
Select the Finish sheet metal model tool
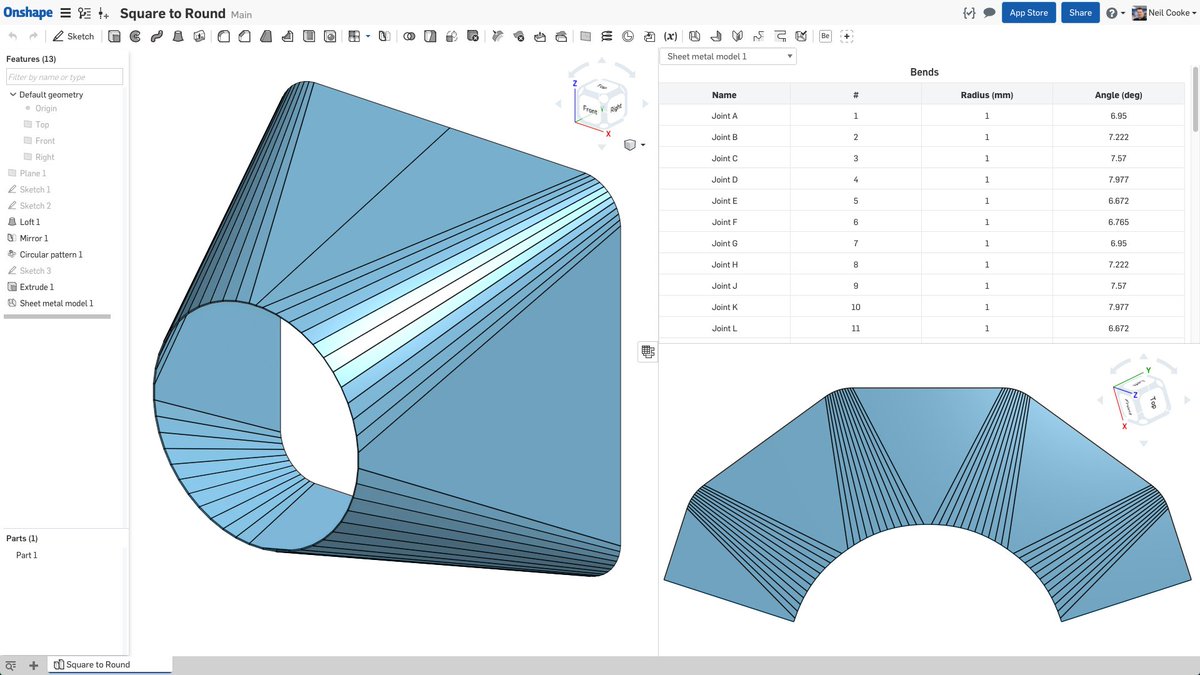[801, 36]
